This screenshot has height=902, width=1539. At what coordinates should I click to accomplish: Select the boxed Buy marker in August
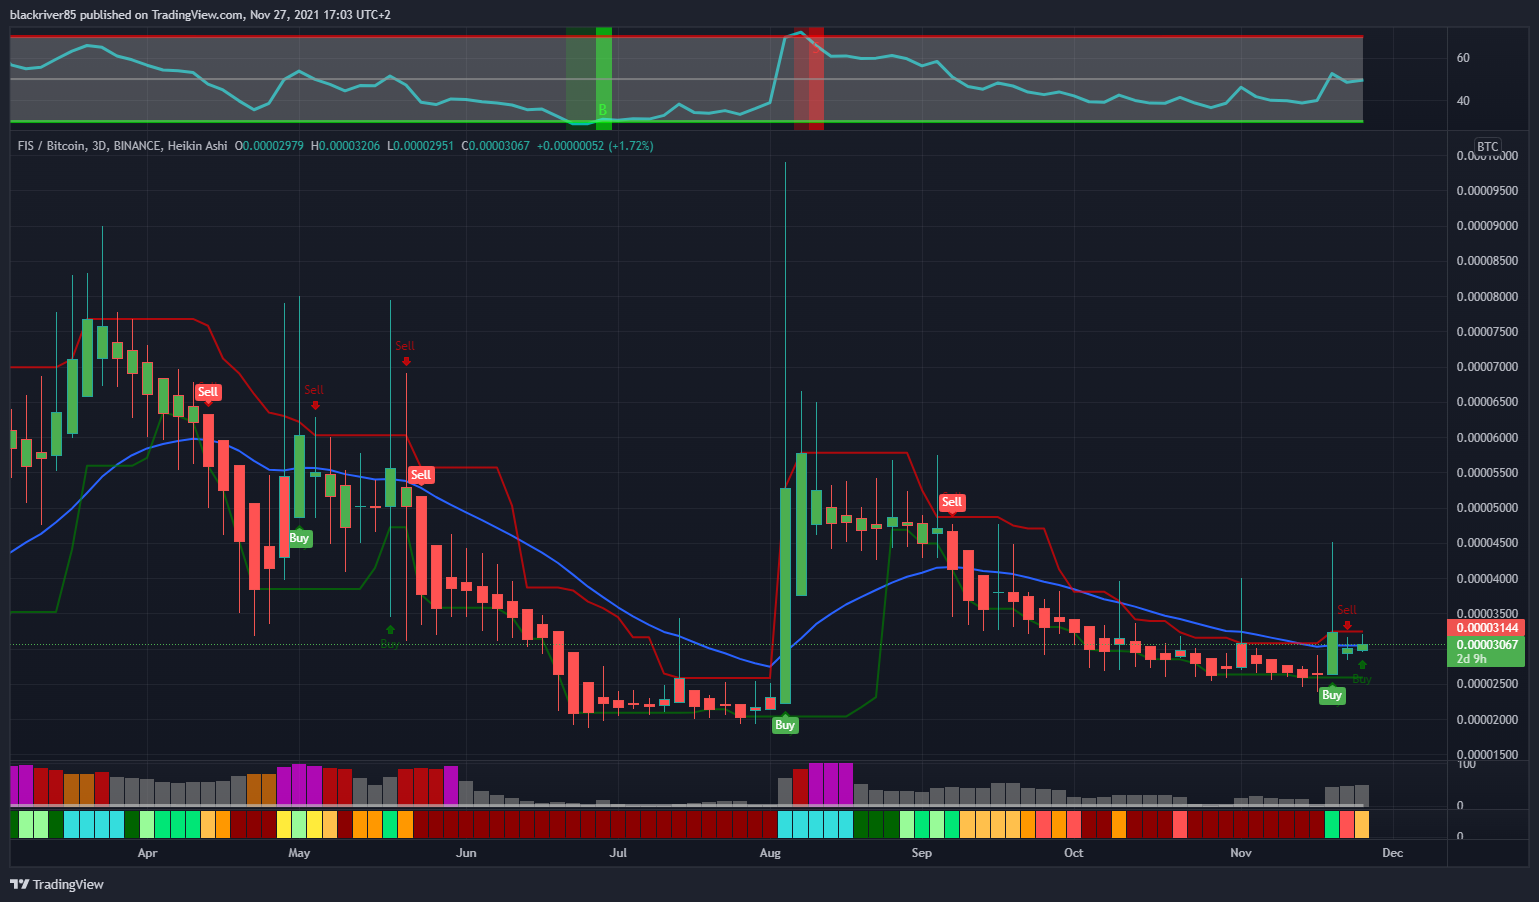(x=785, y=725)
